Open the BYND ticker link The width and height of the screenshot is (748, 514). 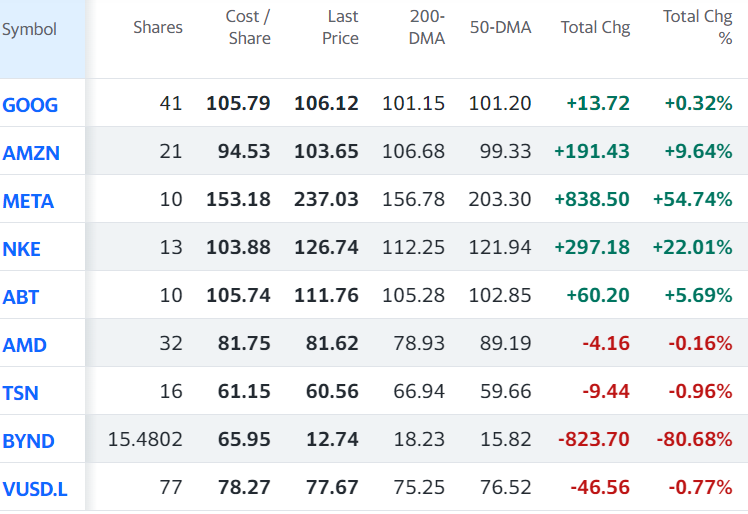tap(28, 441)
